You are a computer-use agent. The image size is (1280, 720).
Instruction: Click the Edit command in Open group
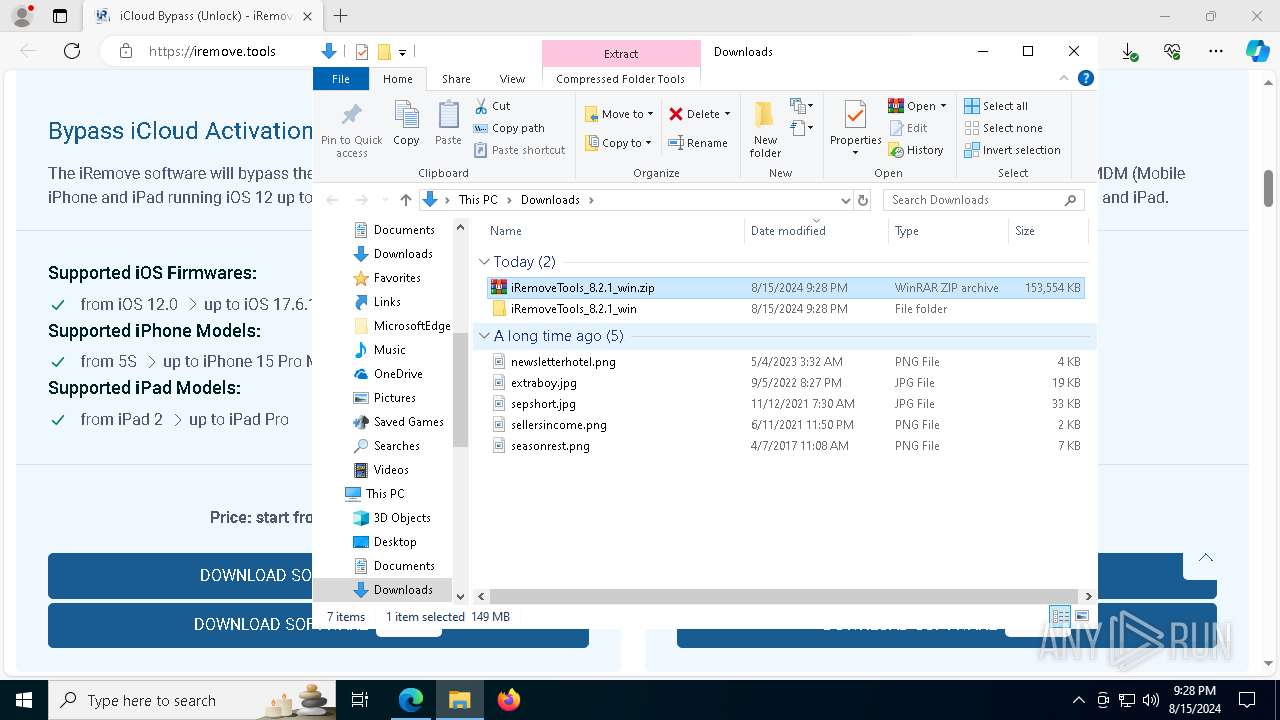coord(908,128)
